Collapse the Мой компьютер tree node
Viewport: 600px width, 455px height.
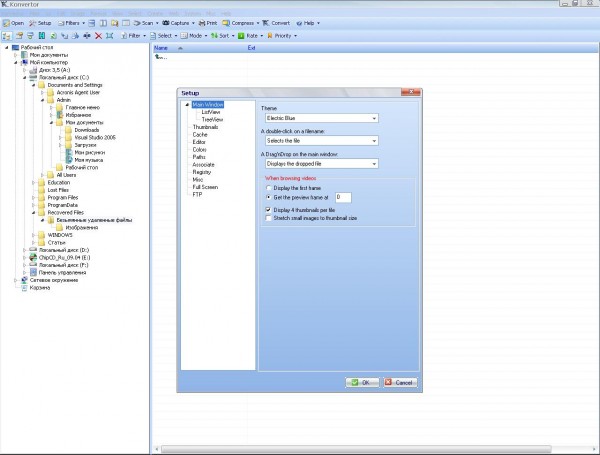16,62
